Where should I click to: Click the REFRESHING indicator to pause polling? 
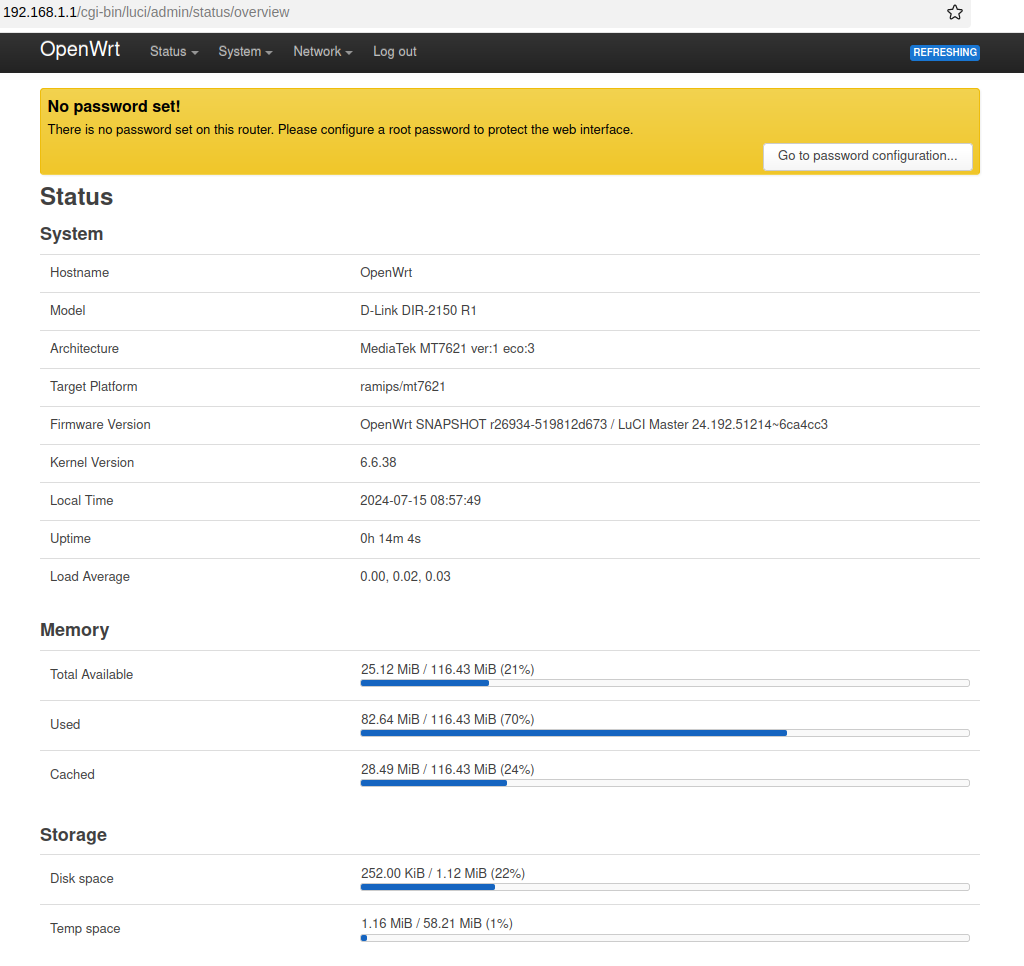pos(944,52)
